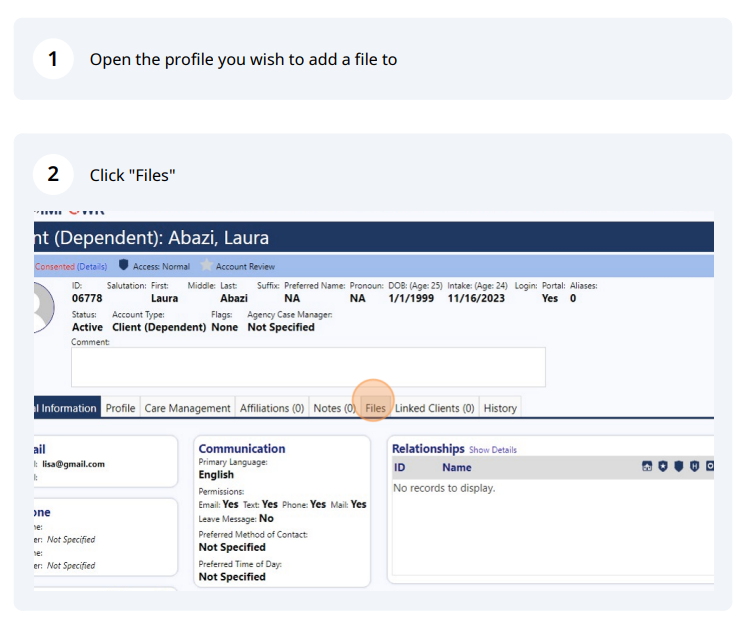Open the Consented (Details) link

(71, 267)
